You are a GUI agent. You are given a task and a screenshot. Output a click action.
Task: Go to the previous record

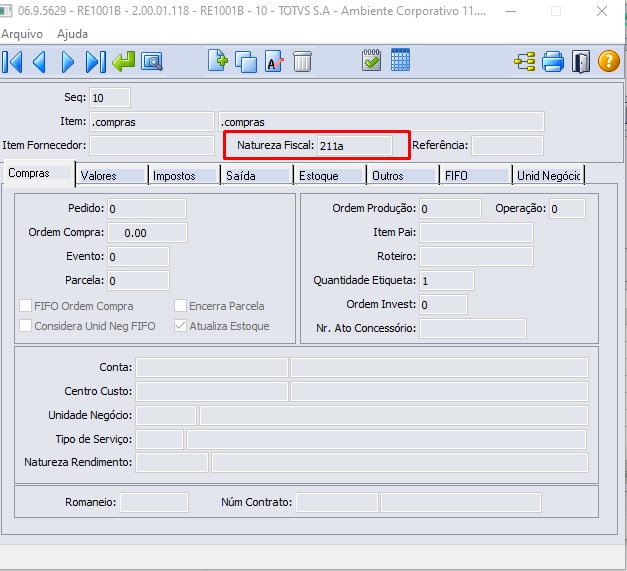[x=39, y=62]
